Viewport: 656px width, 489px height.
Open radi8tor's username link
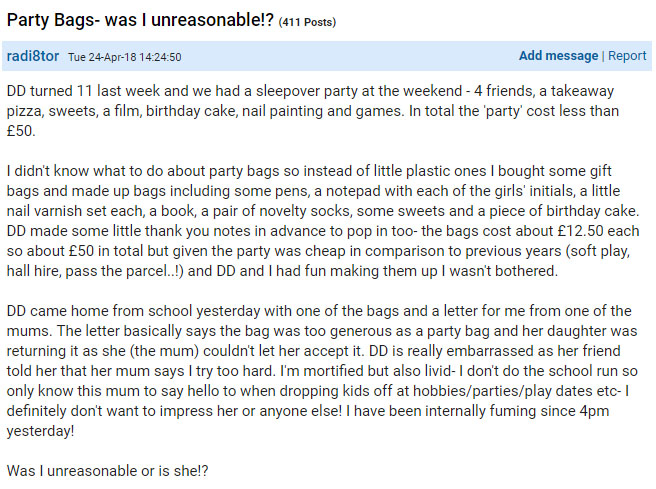(x=33, y=57)
